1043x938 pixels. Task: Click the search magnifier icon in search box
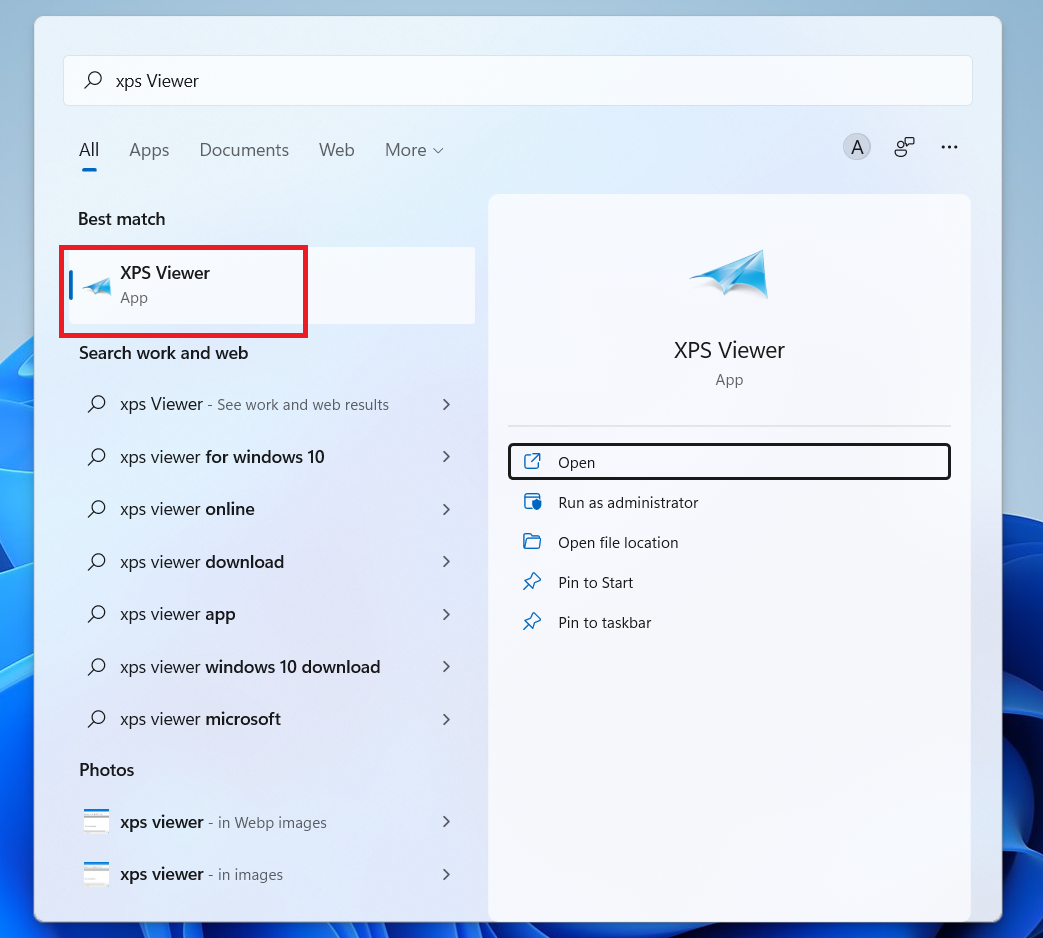pos(93,80)
